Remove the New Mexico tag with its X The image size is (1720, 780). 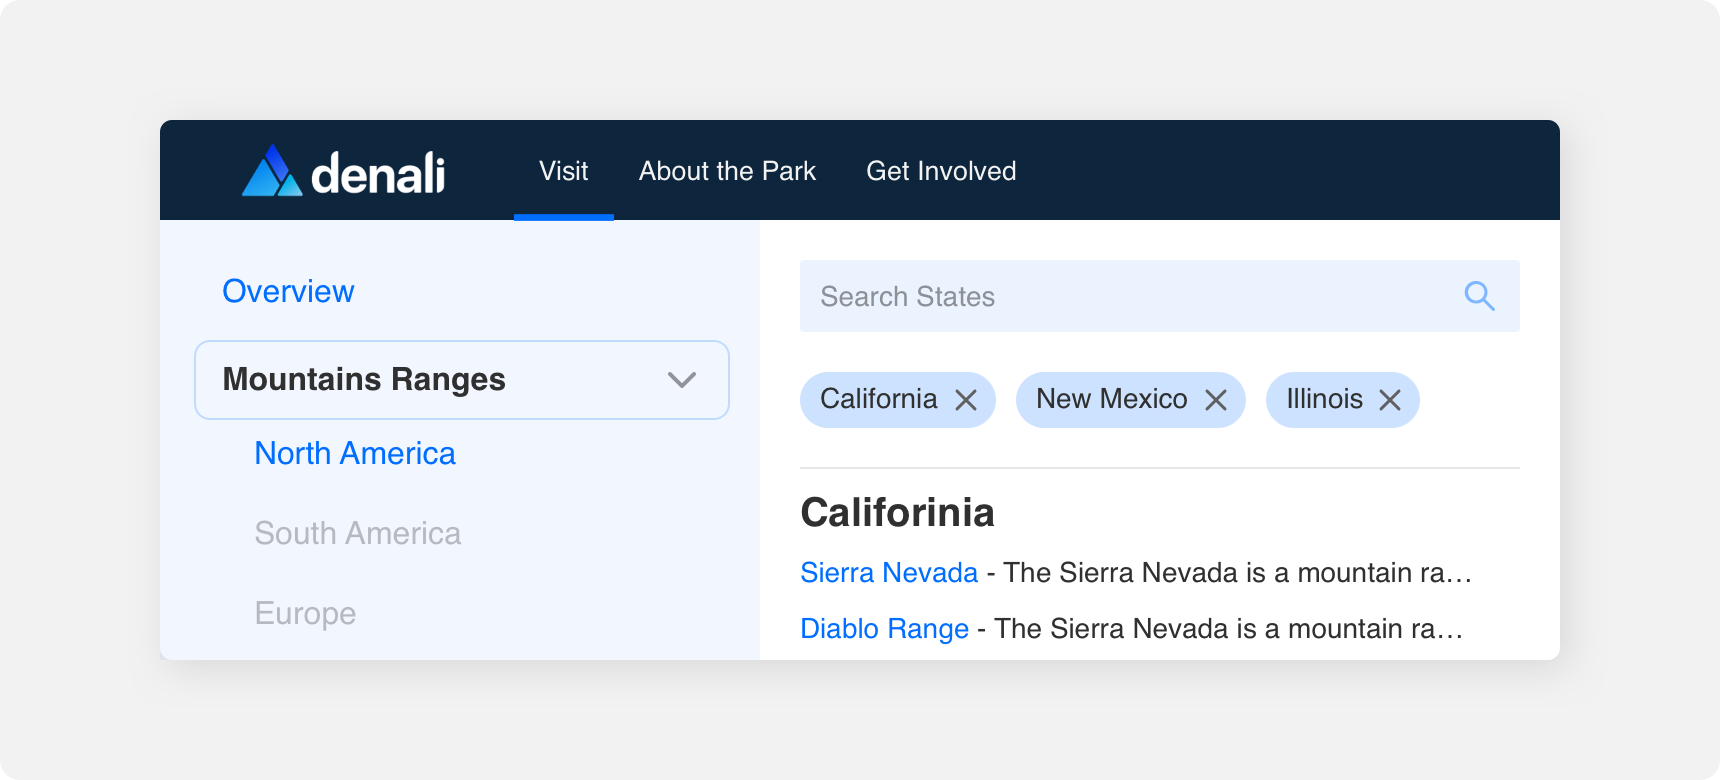(1216, 400)
